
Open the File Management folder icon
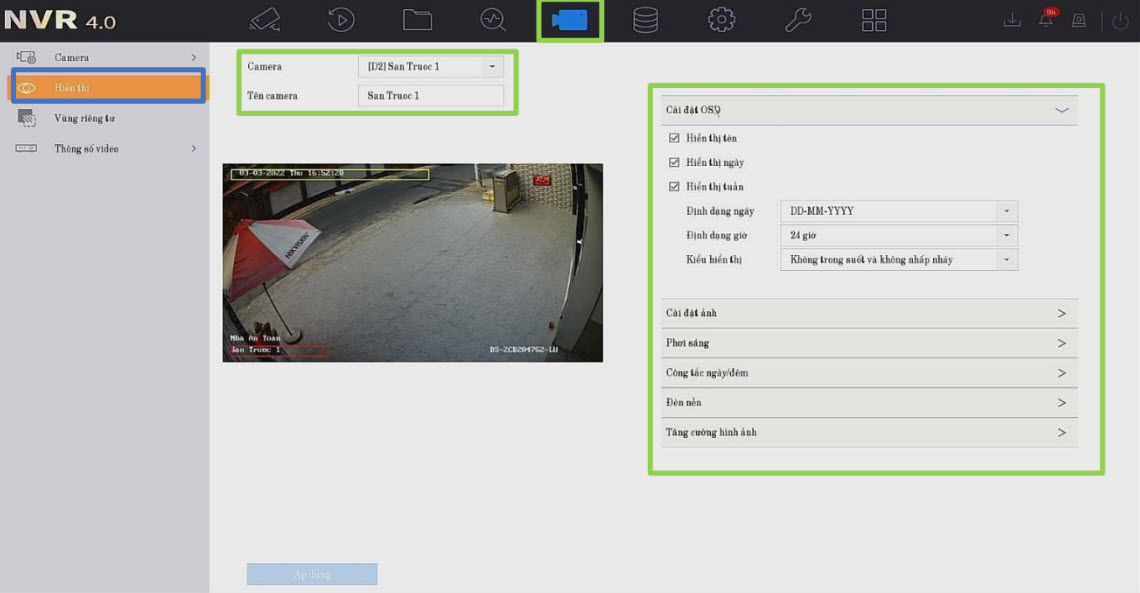tap(417, 20)
